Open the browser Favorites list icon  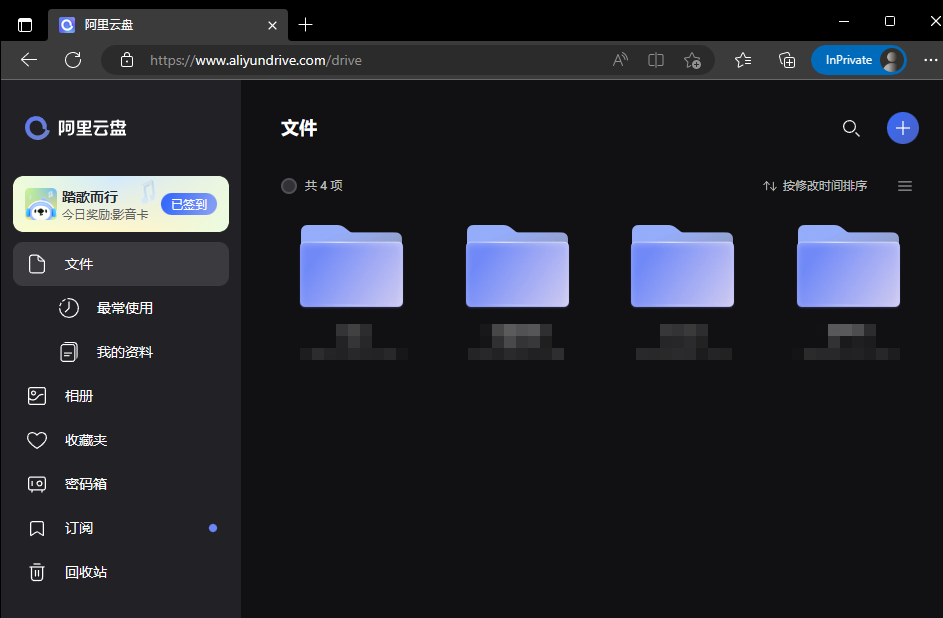743,60
